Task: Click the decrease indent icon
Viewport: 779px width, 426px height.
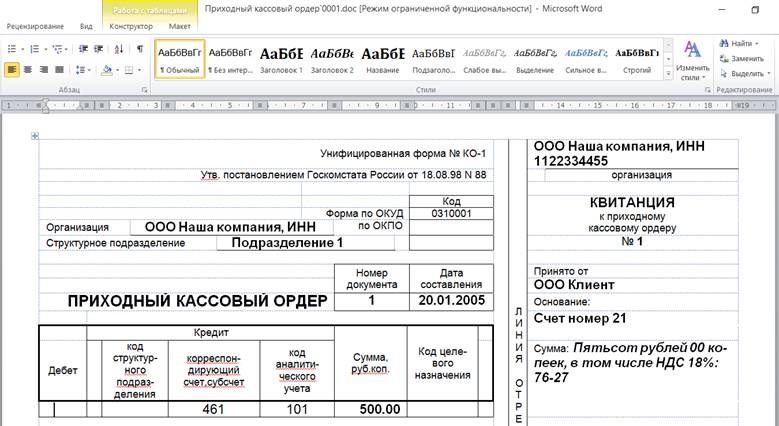Action: pos(83,49)
